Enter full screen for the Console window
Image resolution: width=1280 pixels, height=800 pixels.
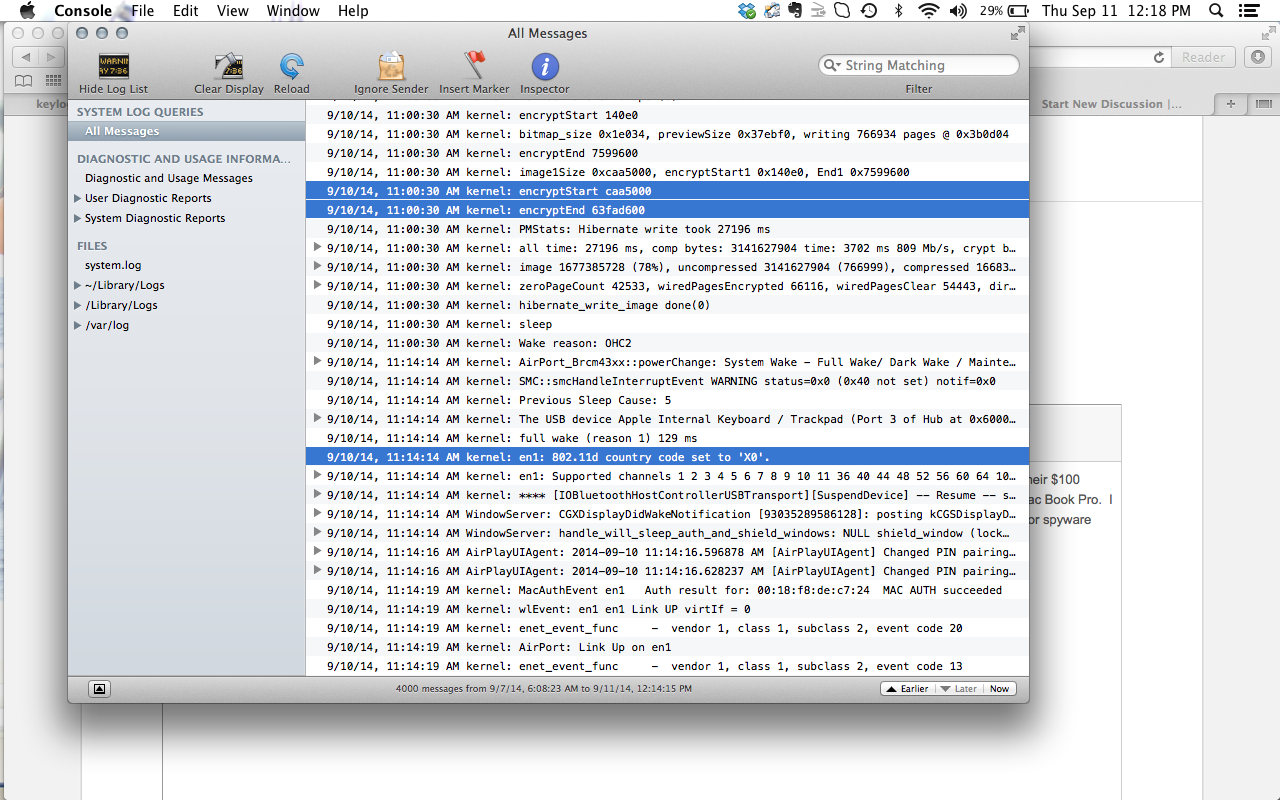[x=1017, y=33]
